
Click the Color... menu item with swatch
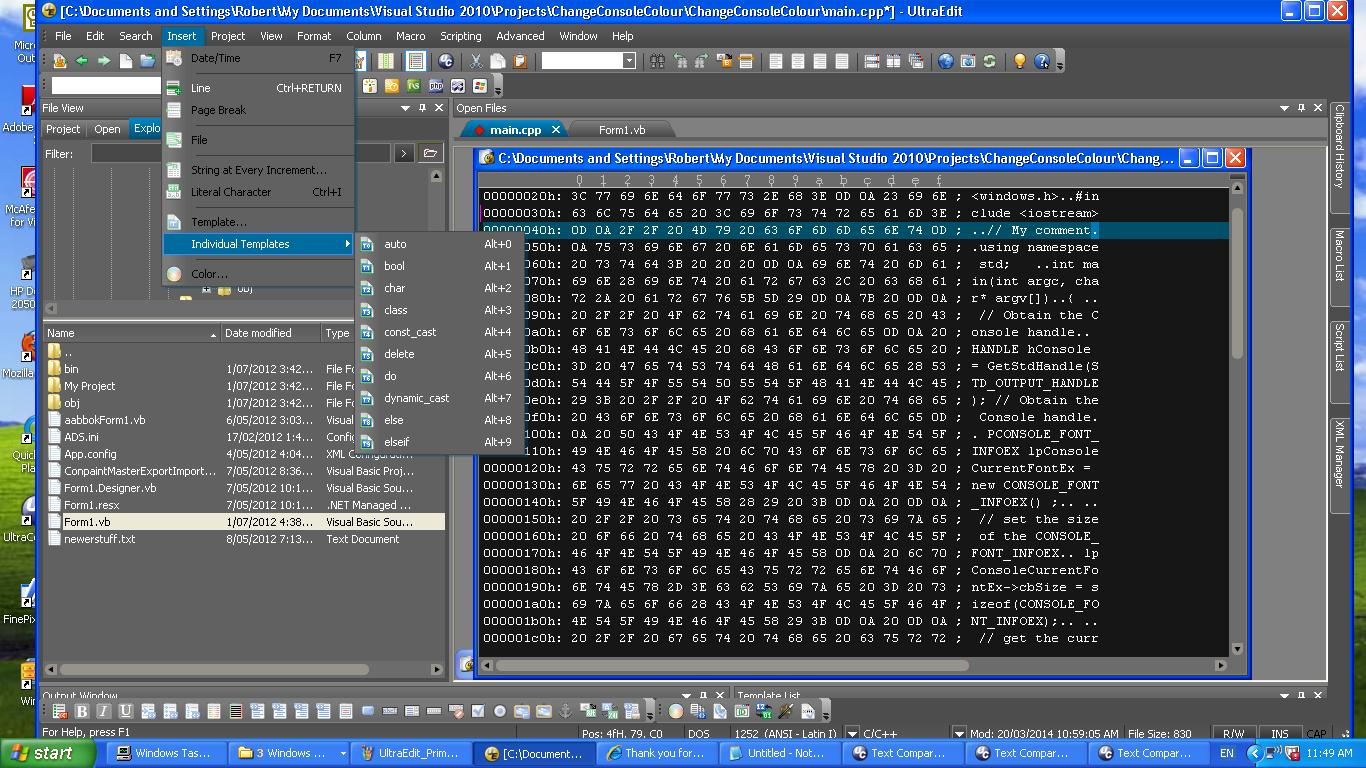click(209, 274)
